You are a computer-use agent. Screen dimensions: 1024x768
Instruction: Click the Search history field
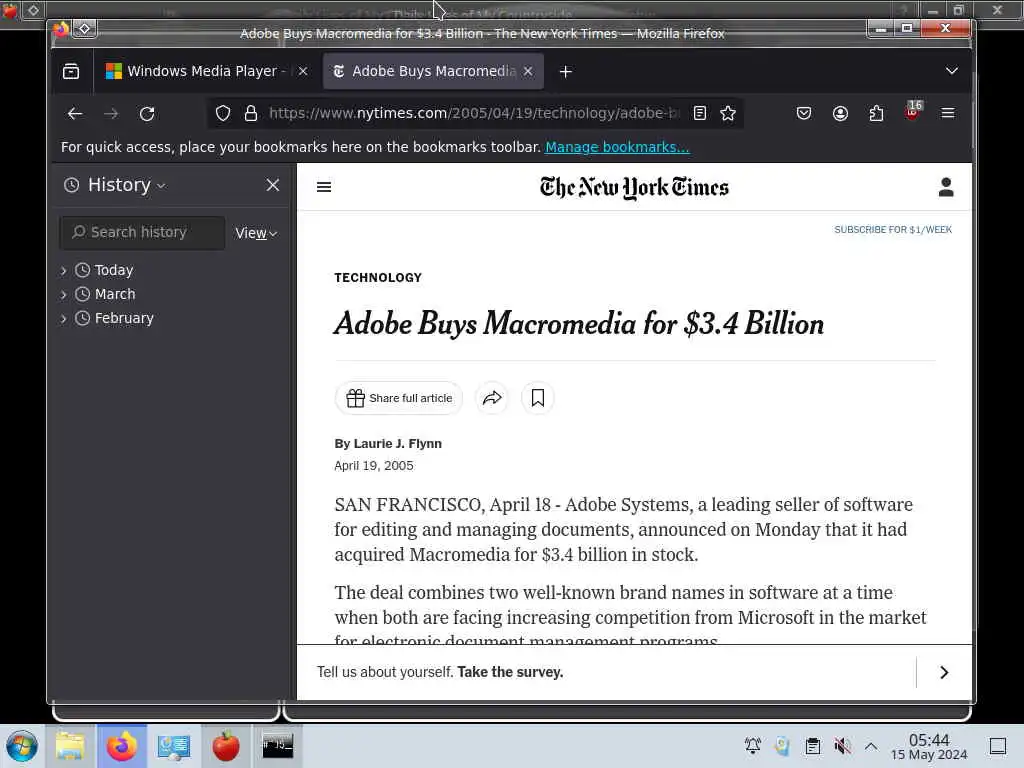tap(142, 232)
